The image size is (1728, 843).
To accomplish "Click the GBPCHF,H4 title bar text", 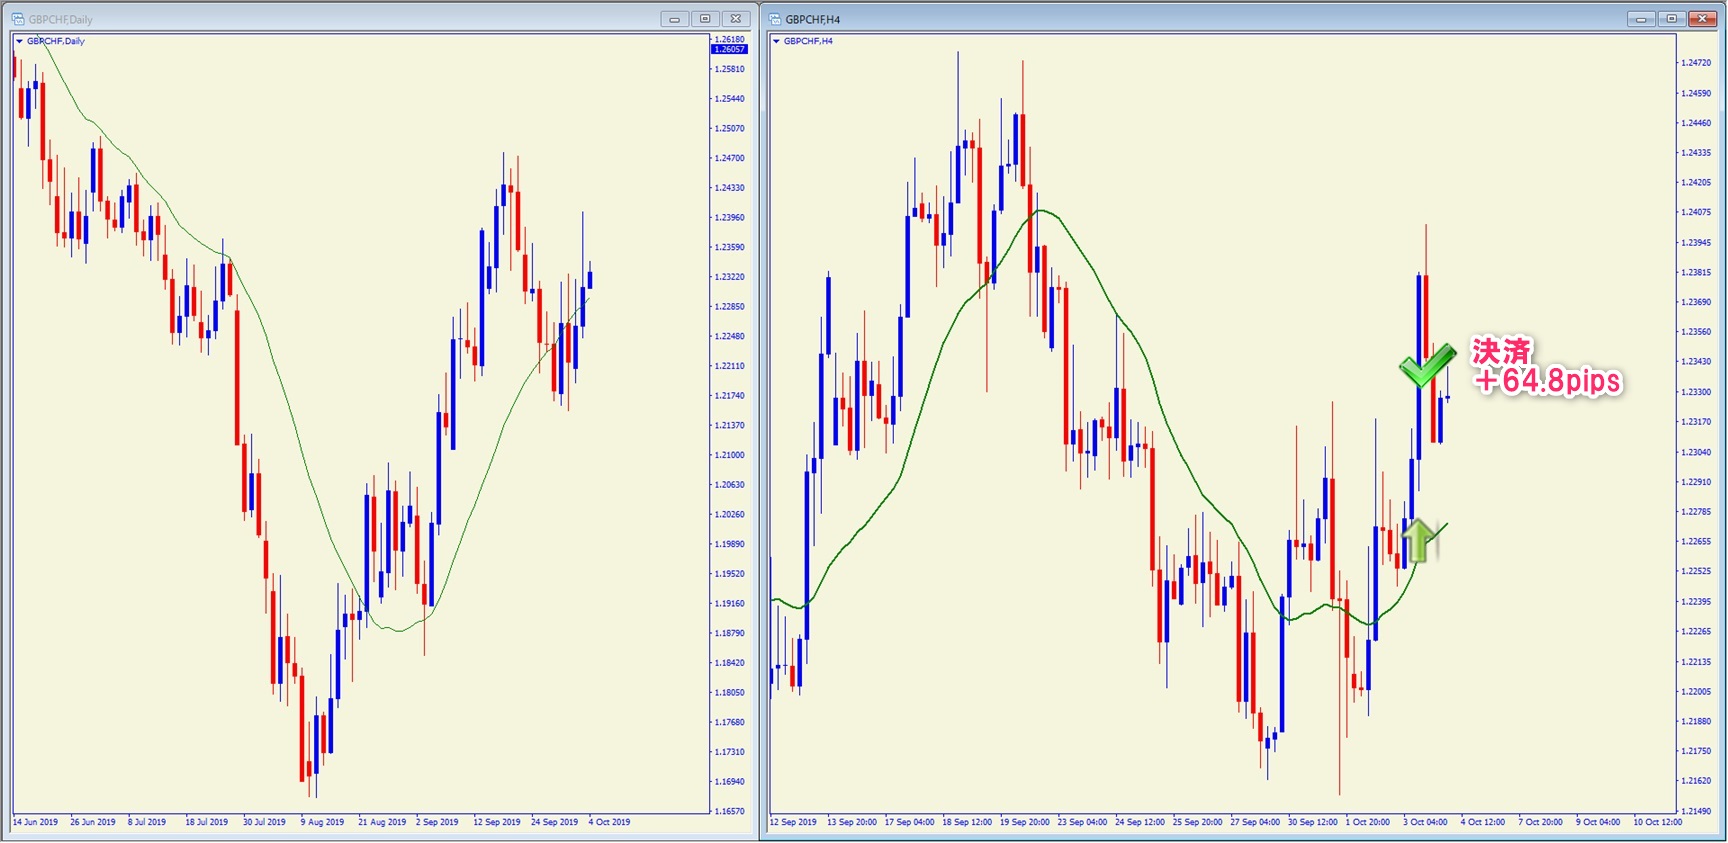I will 813,19.
